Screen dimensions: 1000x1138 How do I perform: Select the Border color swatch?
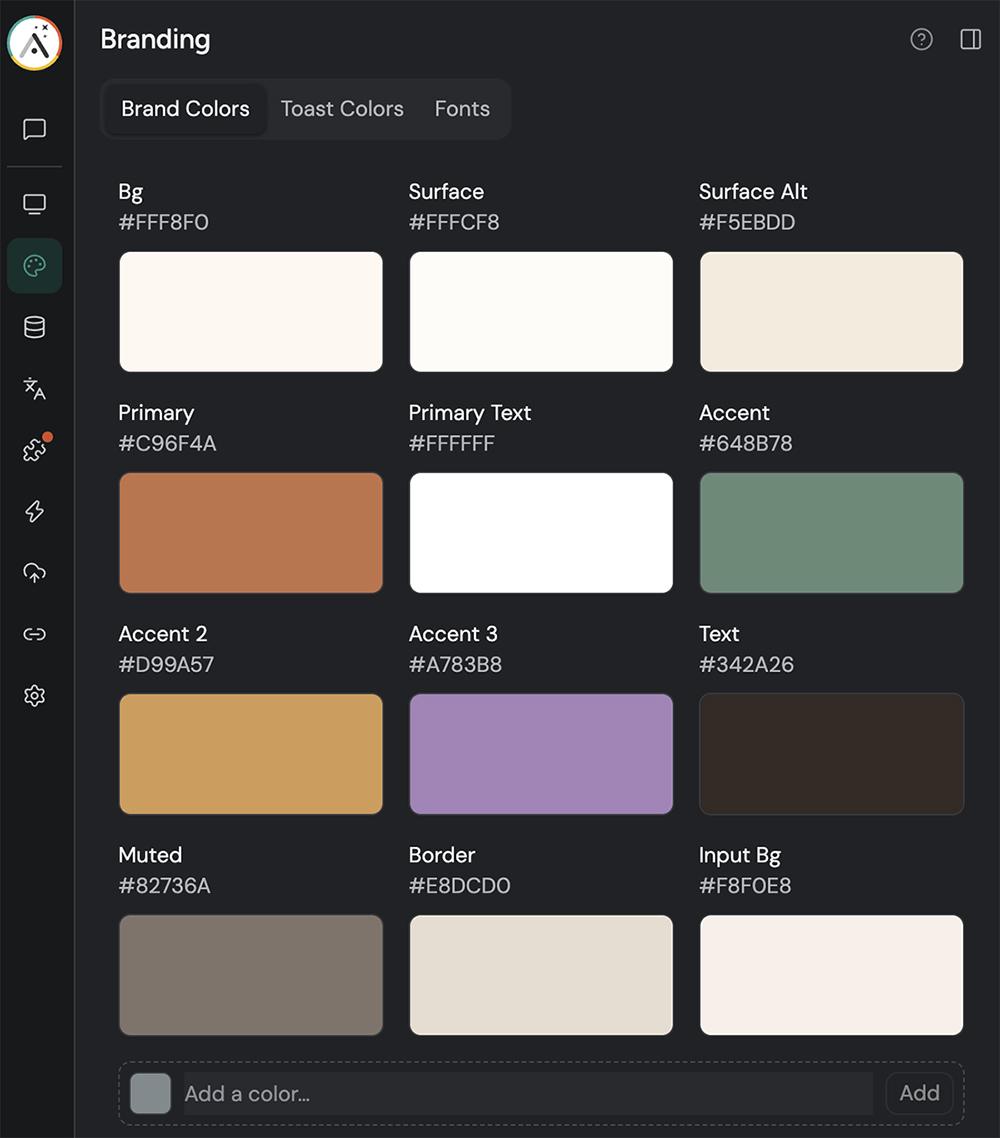[541, 975]
